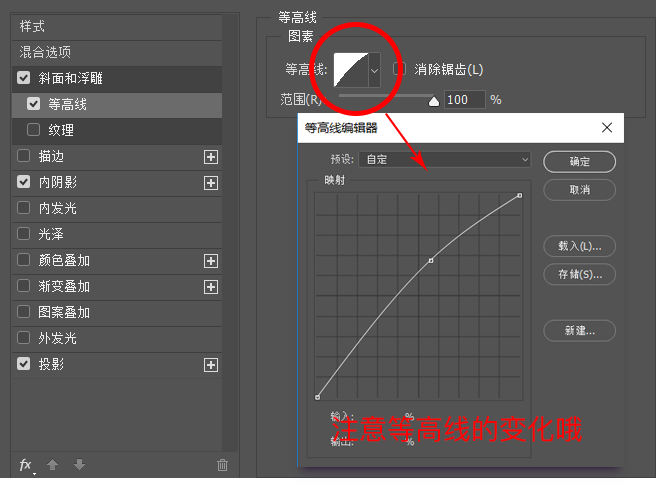This screenshot has height=485, width=656.
Task: Add another 投影 effect with plus icon
Action: [211, 365]
